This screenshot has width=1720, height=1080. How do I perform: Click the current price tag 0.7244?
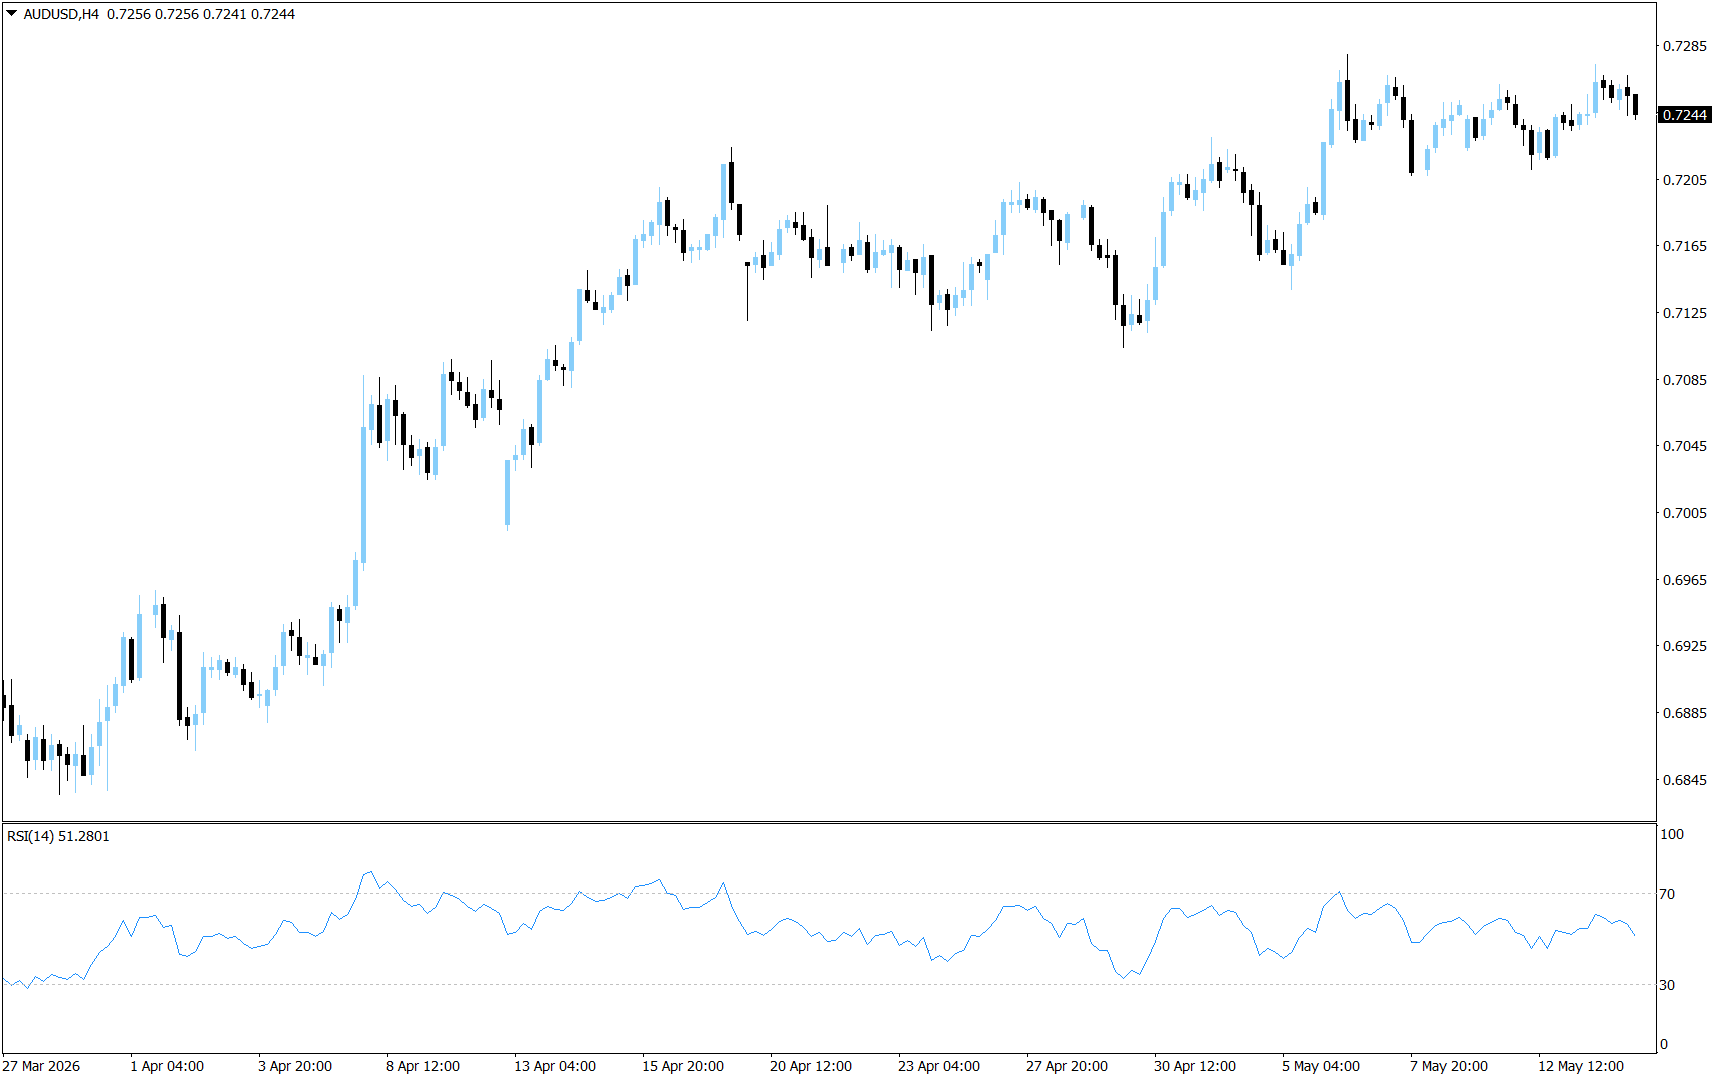1685,115
